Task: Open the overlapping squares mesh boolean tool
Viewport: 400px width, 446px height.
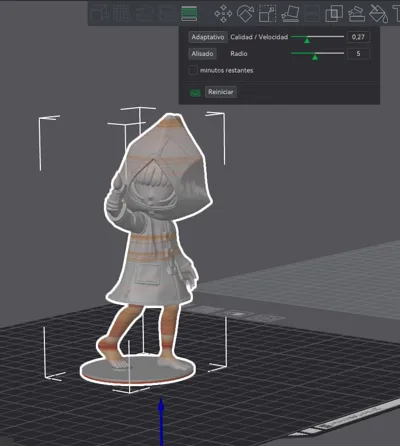Action: tap(334, 13)
